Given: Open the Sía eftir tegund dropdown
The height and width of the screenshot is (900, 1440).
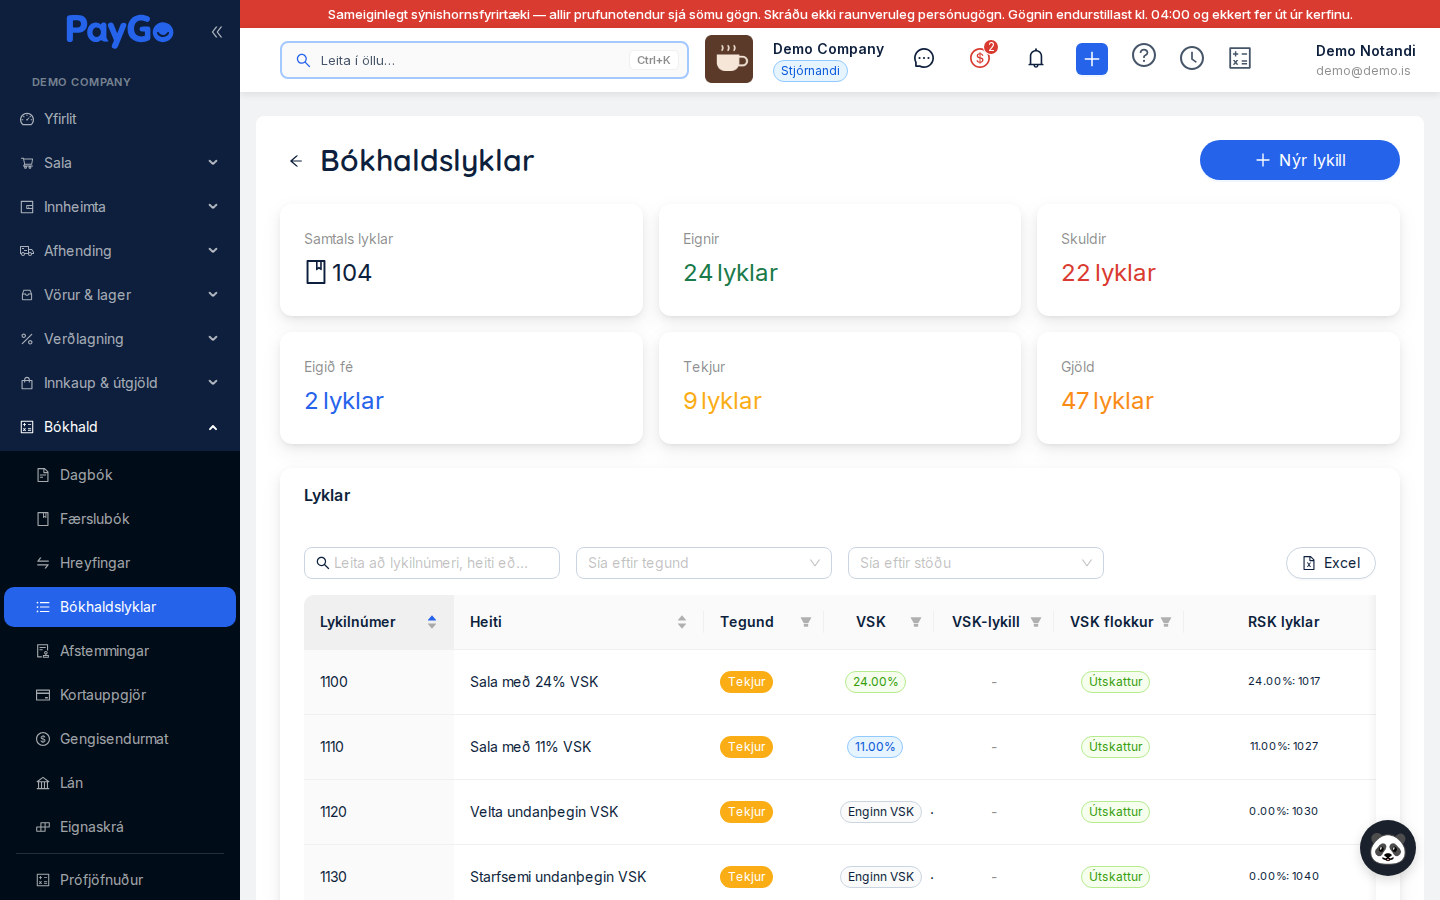Looking at the screenshot, I should click(704, 563).
